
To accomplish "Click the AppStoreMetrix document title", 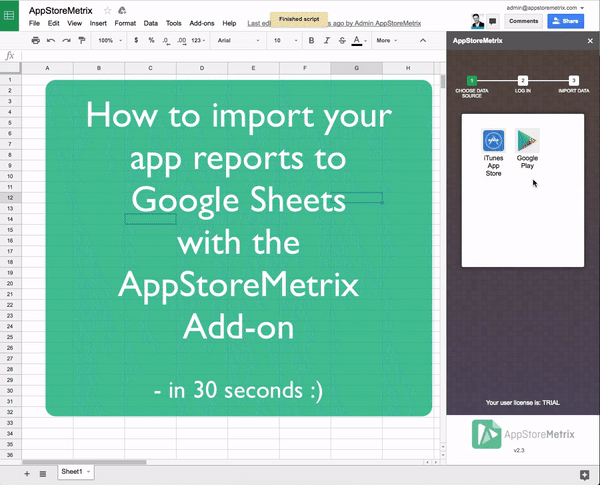I will [60, 11].
